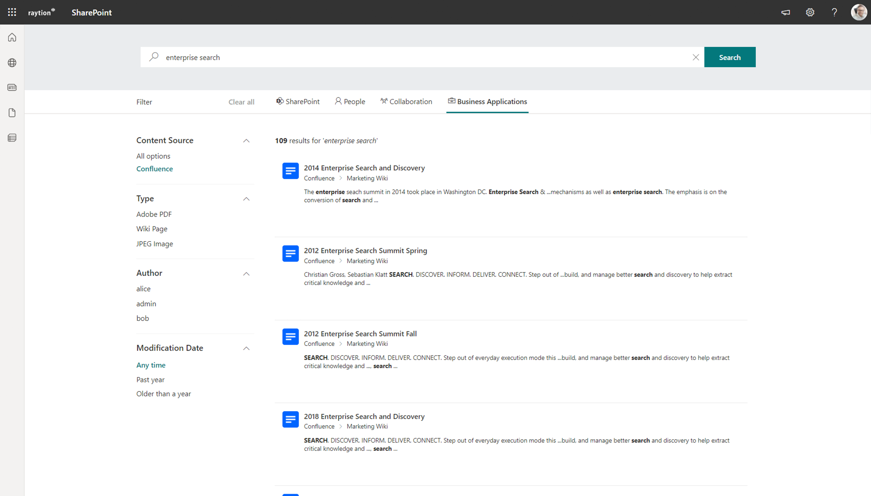Open the lists icon in left sidebar
Image resolution: width=871 pixels, height=496 pixels.
(x=12, y=138)
